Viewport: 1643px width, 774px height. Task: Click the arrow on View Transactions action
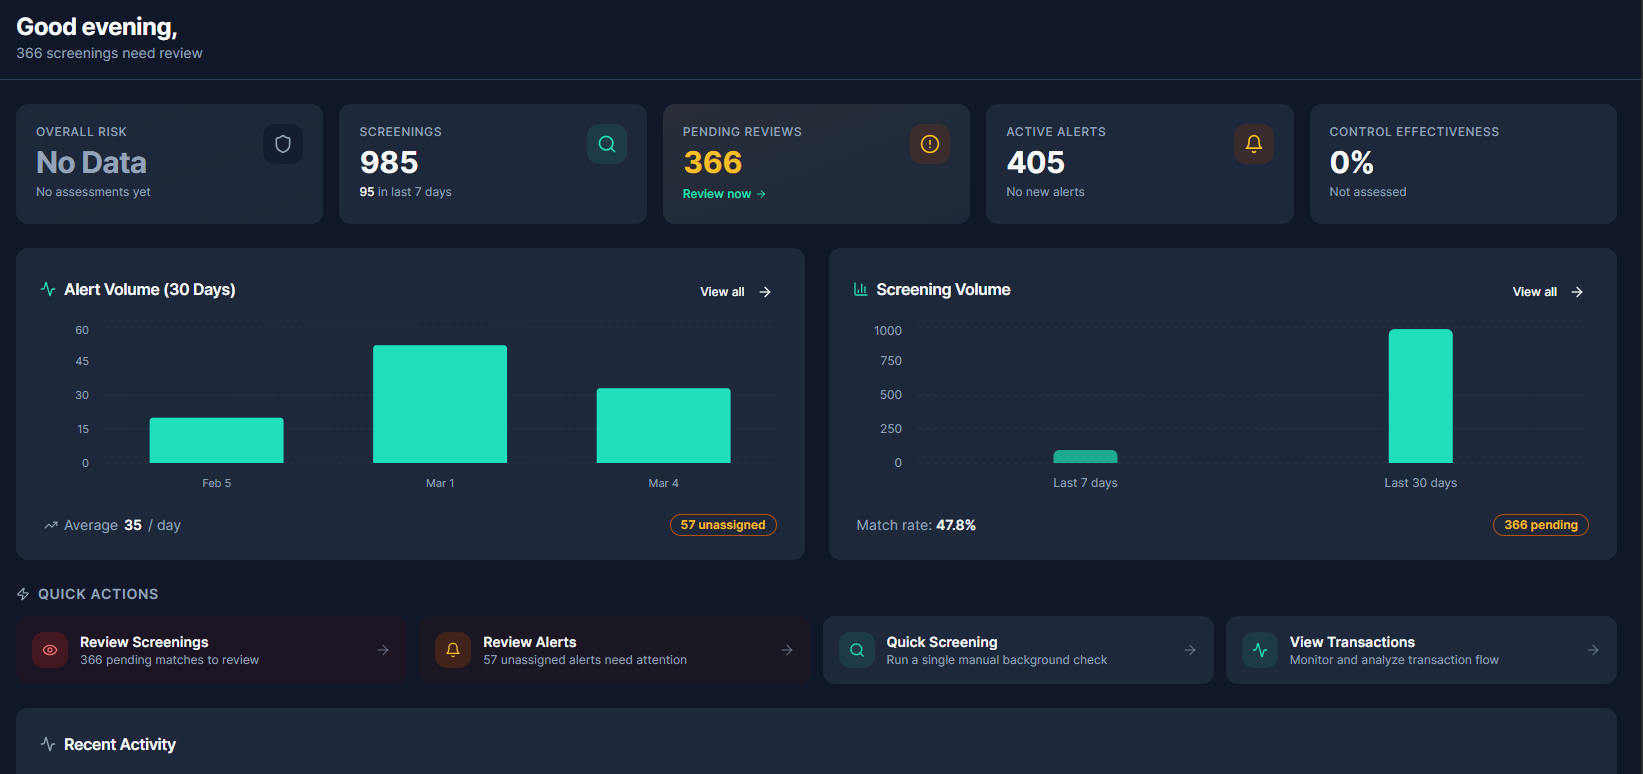[x=1593, y=650]
